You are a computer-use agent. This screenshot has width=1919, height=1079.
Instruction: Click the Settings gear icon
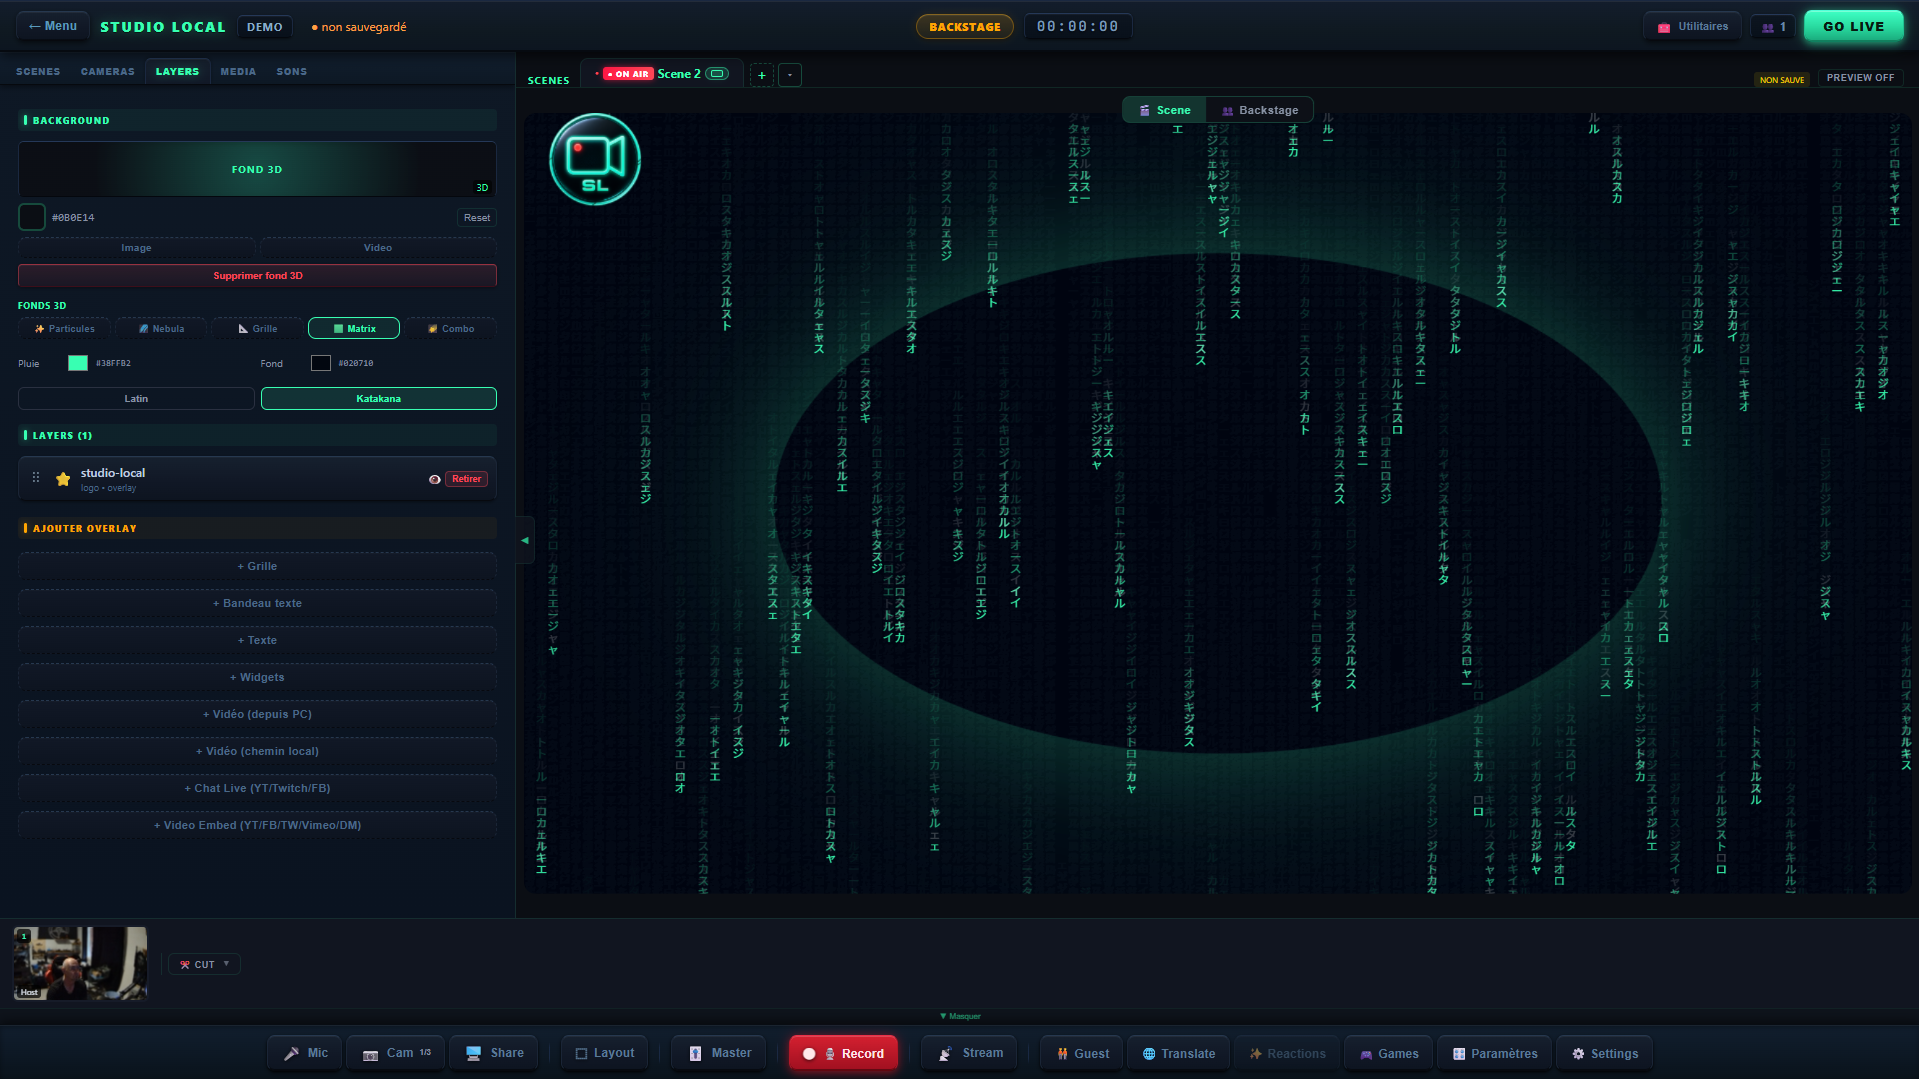coord(1578,1053)
